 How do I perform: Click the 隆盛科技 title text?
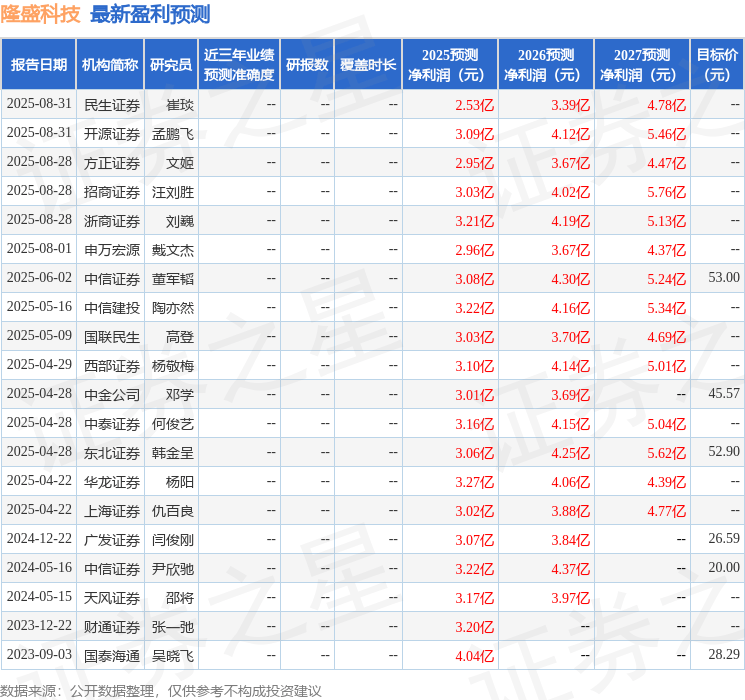coord(40,14)
